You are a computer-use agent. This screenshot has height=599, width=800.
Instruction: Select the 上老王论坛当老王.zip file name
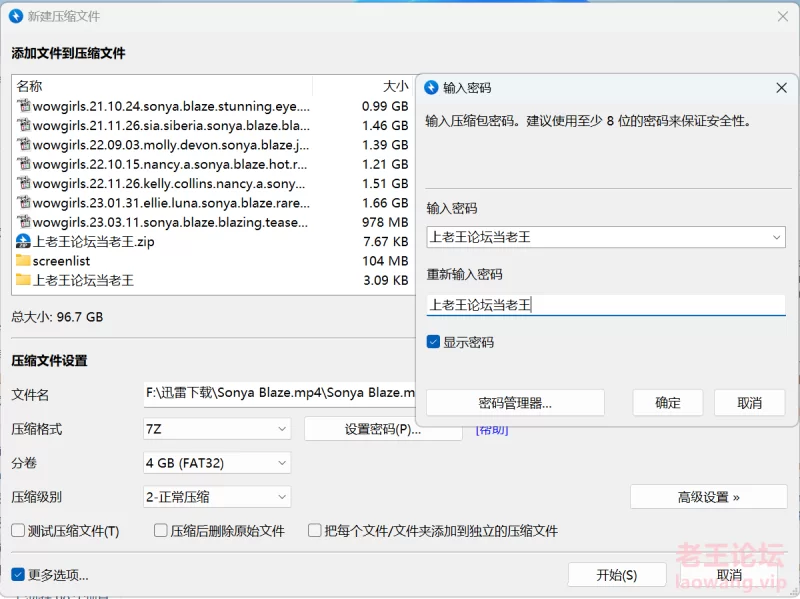93,241
